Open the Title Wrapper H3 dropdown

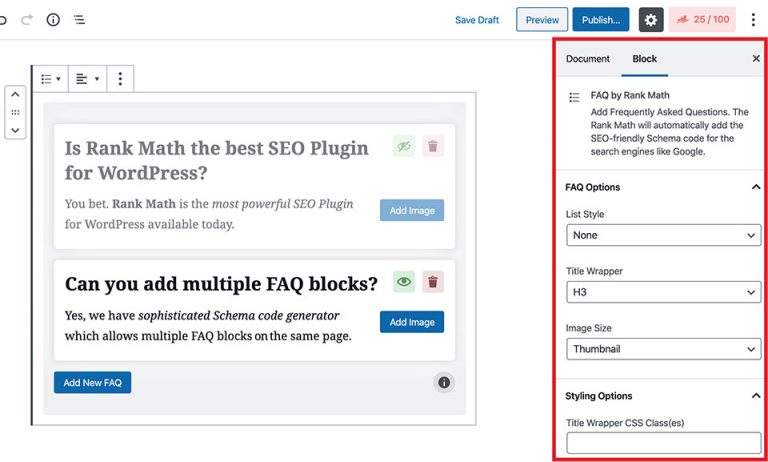[x=663, y=293]
